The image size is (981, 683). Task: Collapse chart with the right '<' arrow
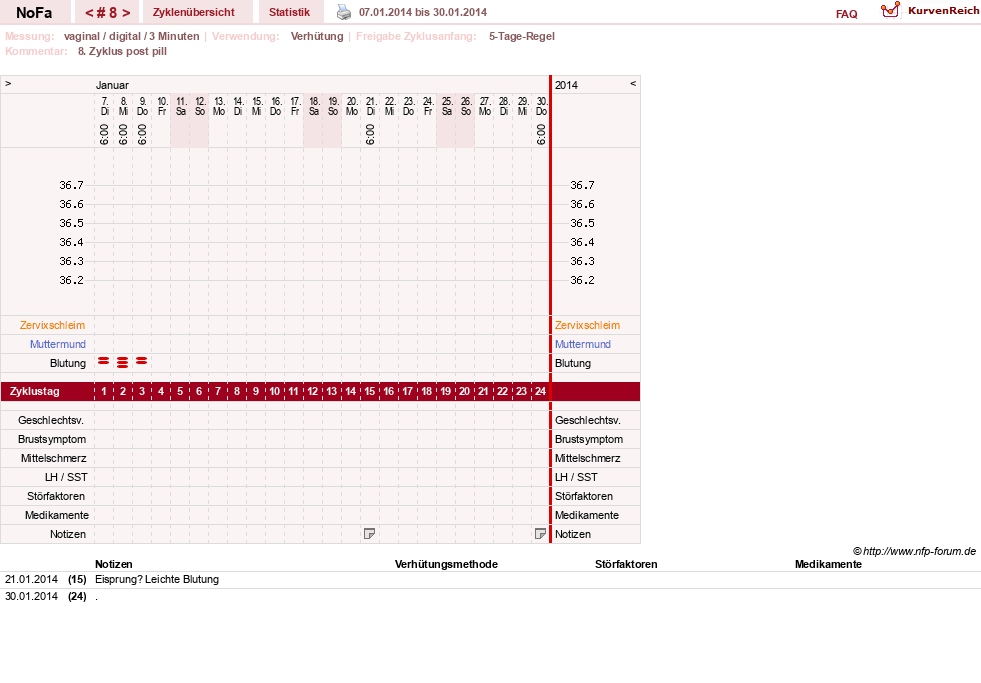(x=633, y=83)
